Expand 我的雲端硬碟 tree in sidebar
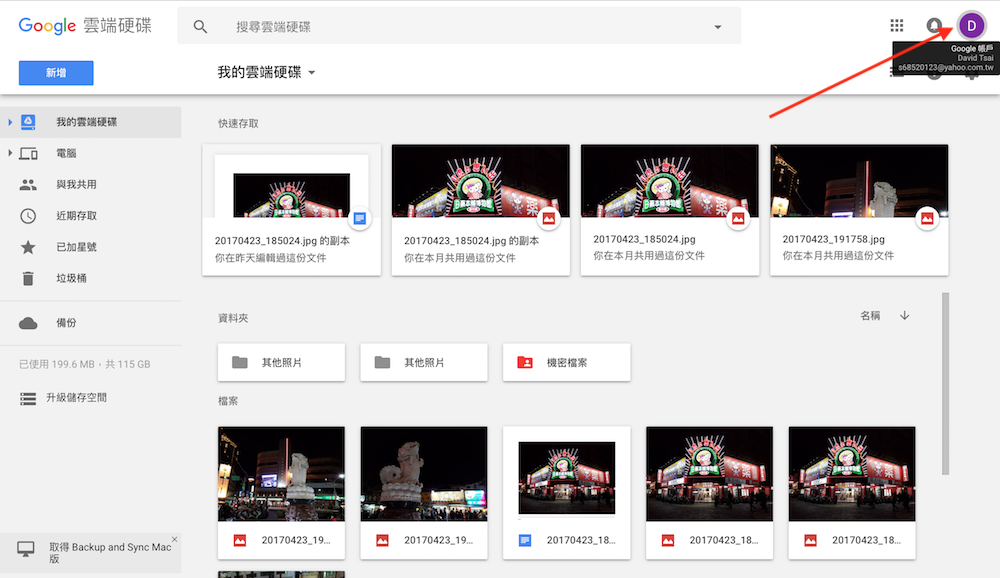The height and width of the screenshot is (578, 1000). point(11,122)
